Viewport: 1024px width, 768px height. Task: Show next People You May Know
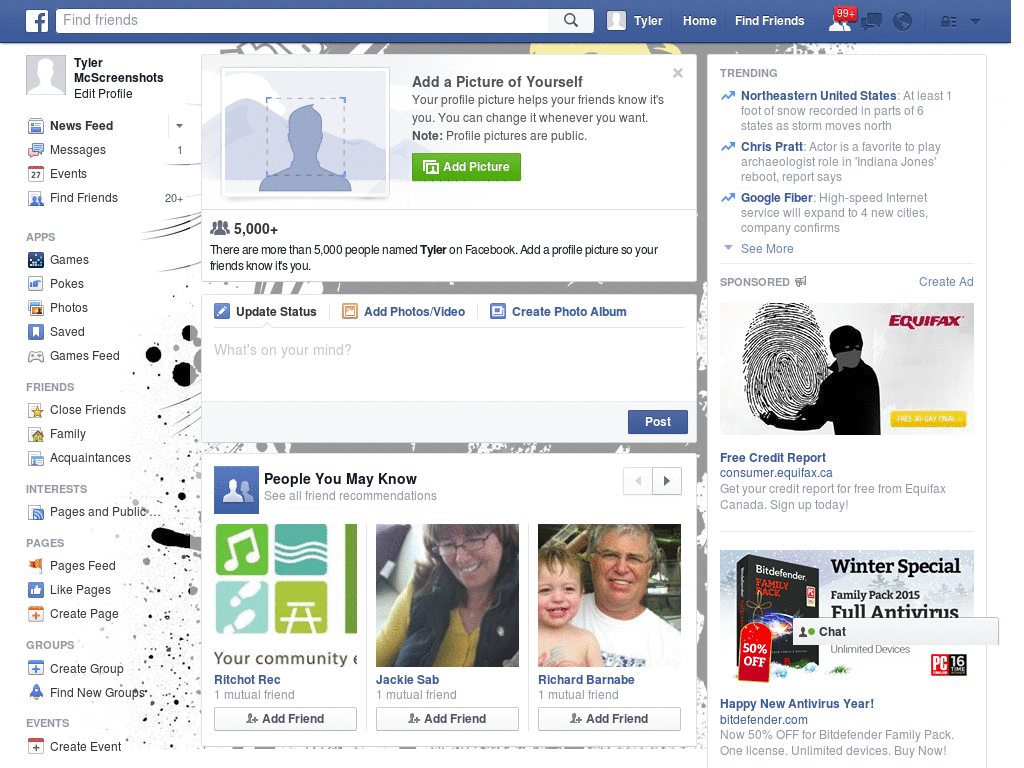point(667,481)
